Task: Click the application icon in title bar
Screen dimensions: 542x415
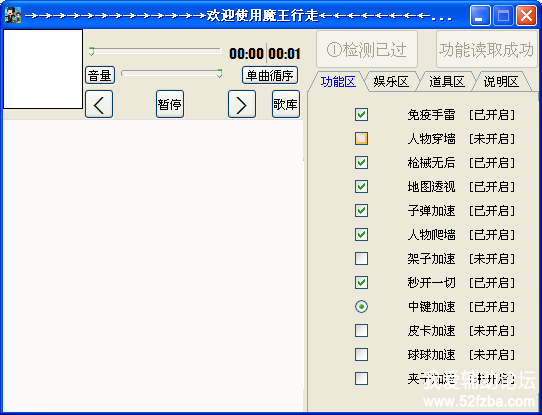Action: point(13,15)
